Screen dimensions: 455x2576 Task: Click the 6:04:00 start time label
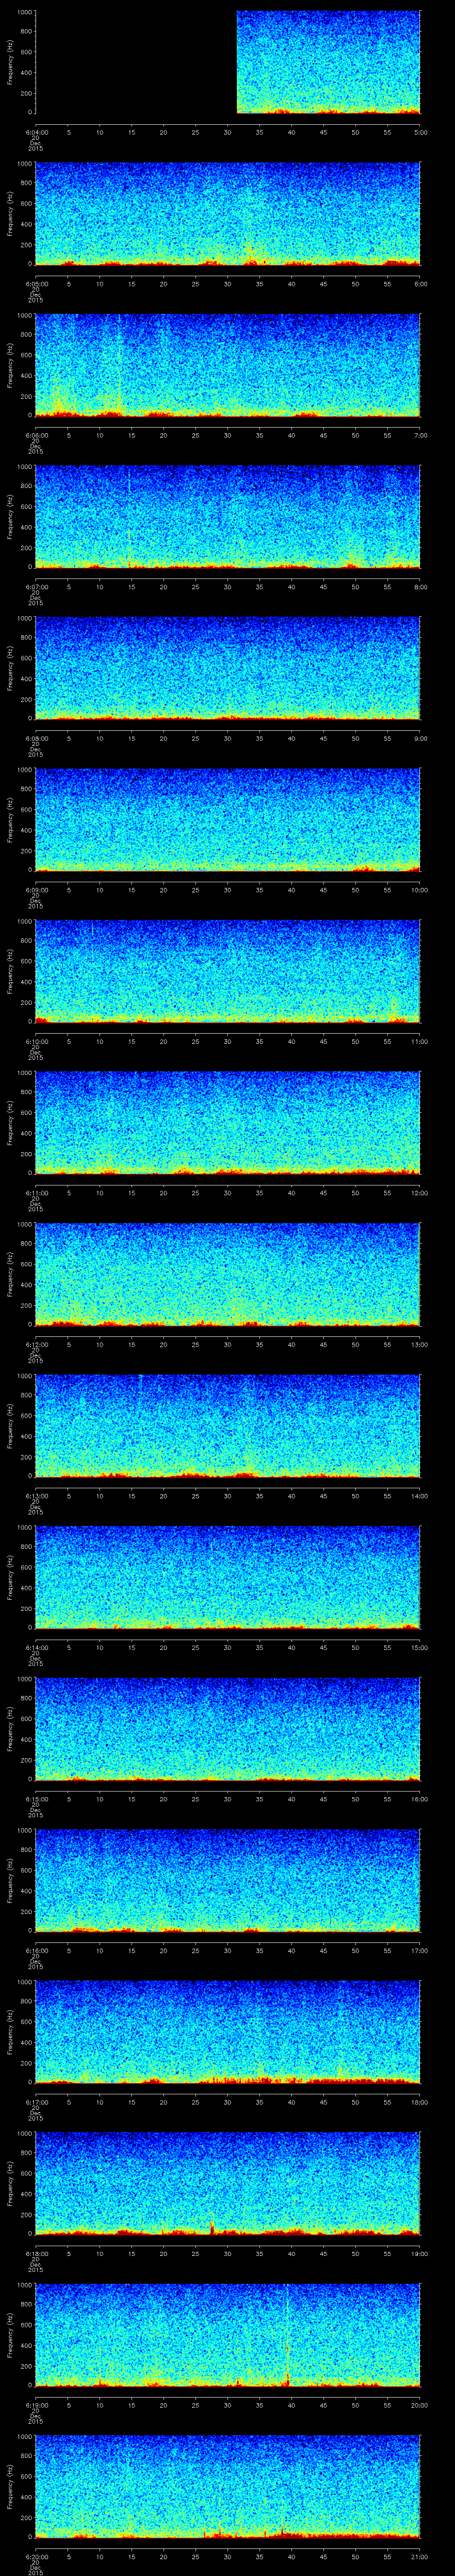[36, 132]
